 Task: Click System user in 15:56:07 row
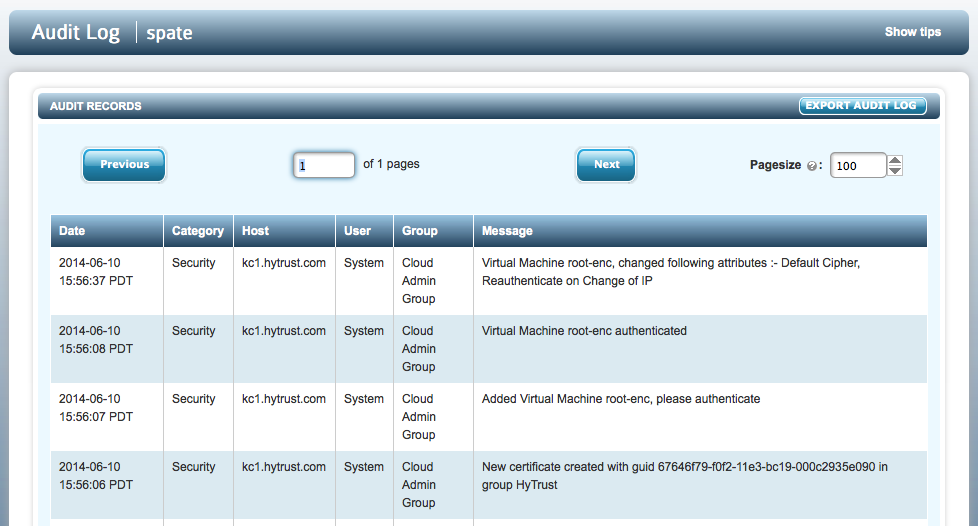coord(364,399)
